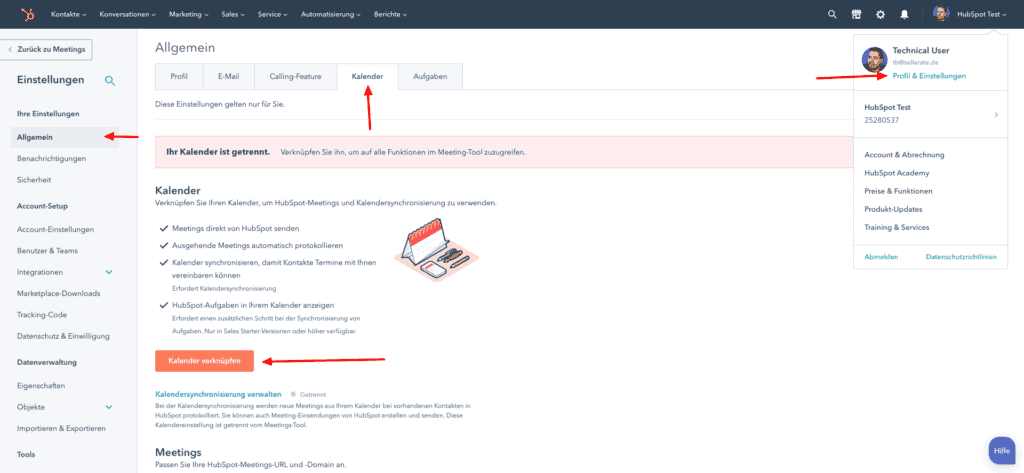Screen dimensions: 1024x473
Task: Expand the Integrationen chevron
Action: [109, 272]
